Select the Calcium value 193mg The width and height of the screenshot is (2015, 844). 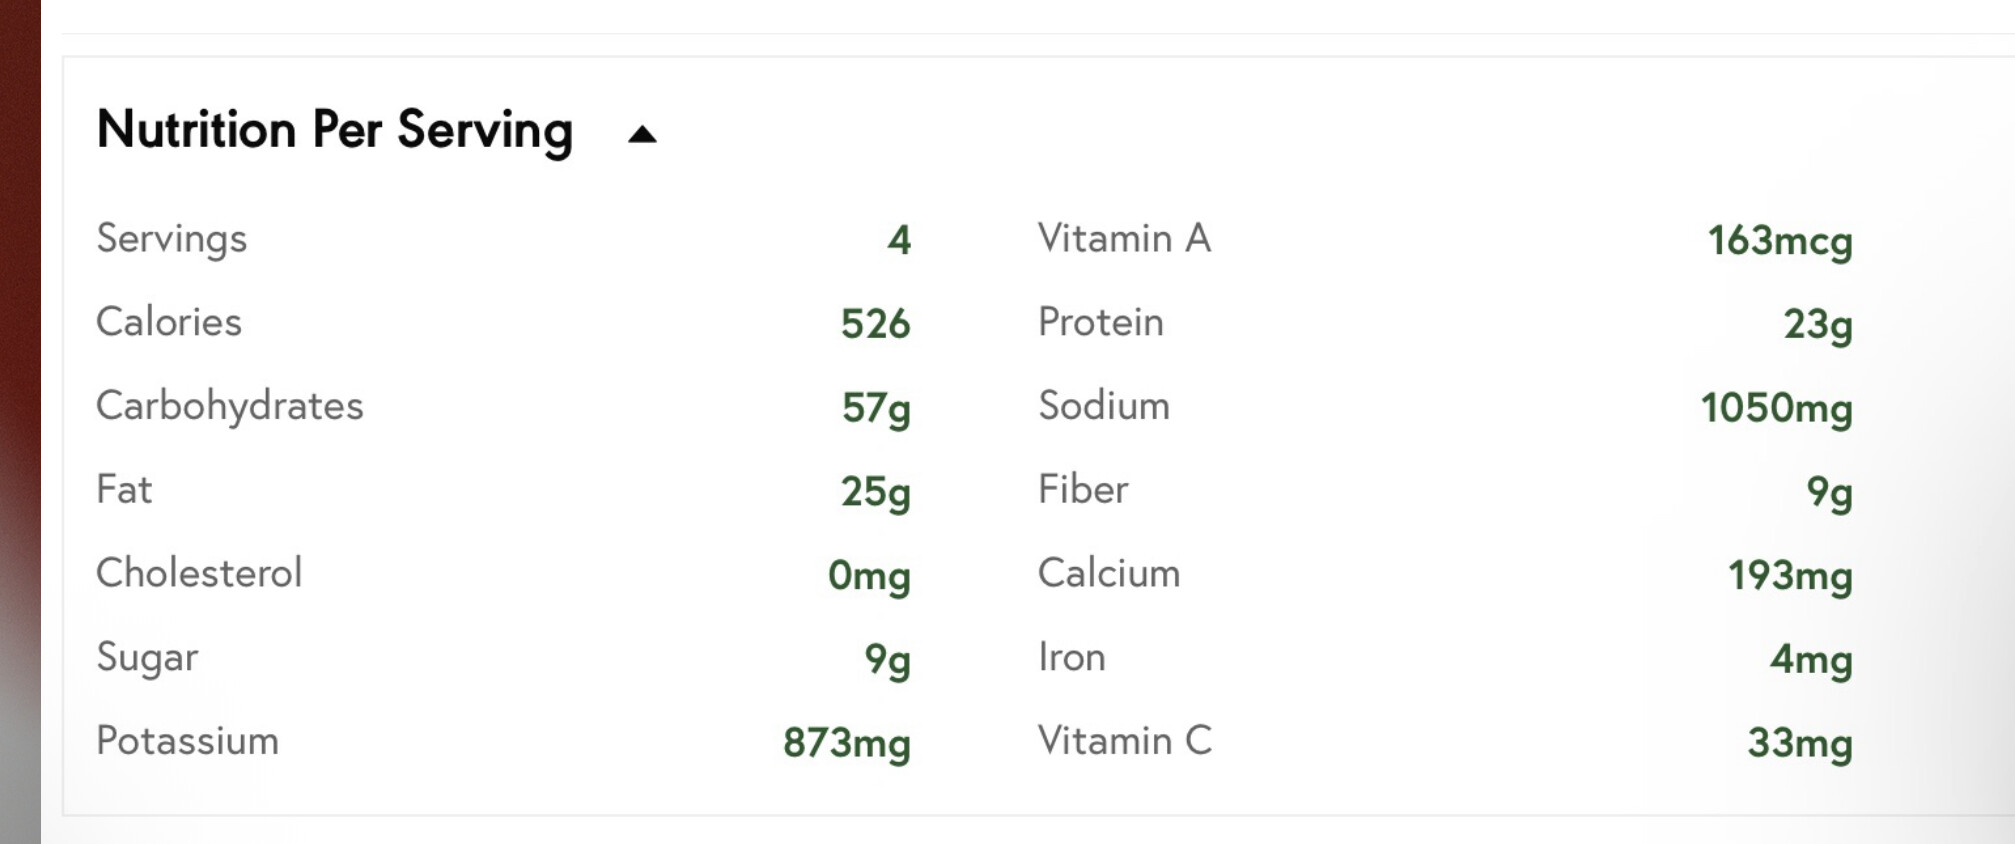[x=1790, y=575]
